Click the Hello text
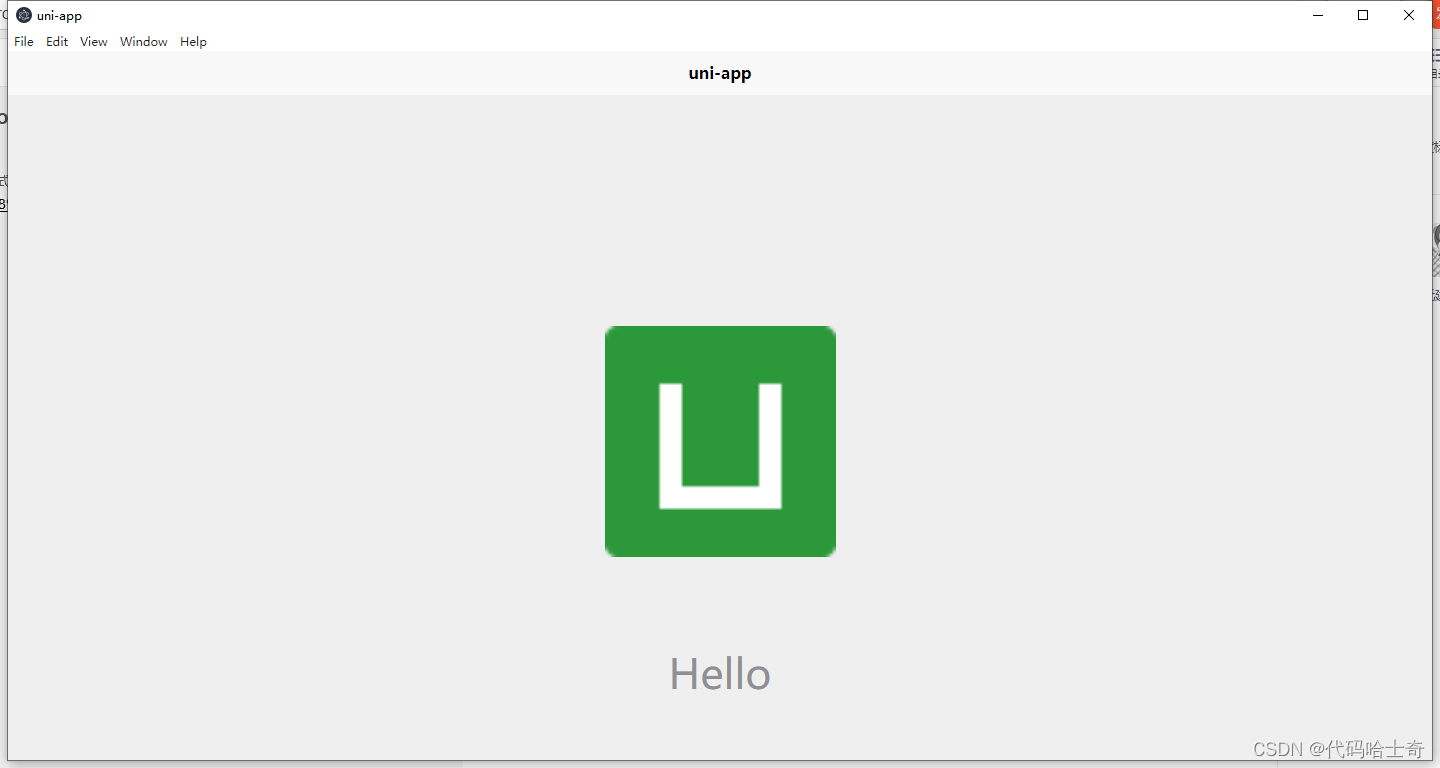 coord(720,674)
